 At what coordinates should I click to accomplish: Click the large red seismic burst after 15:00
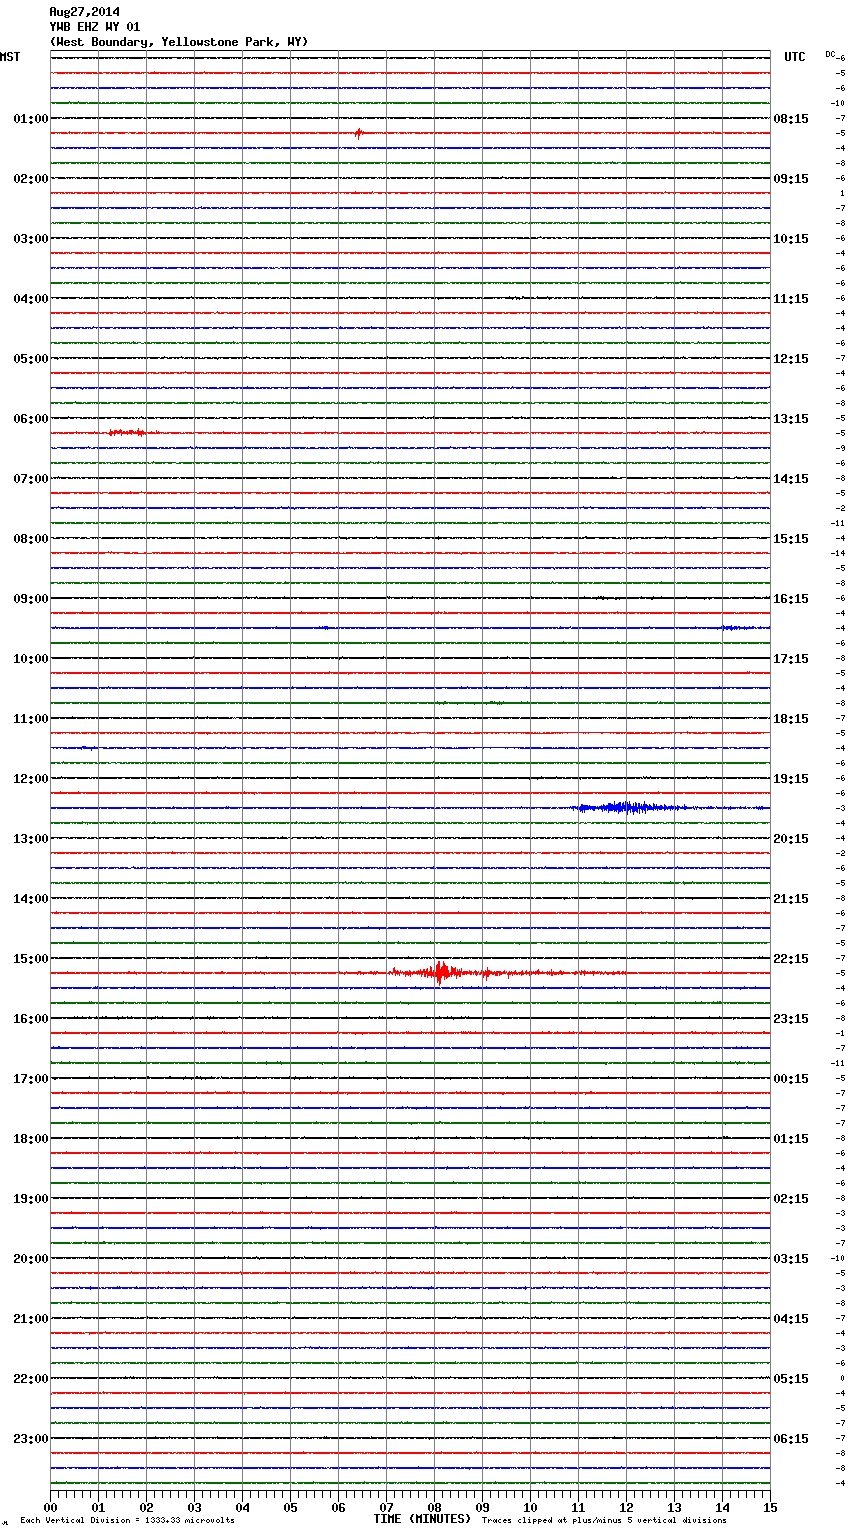tap(440, 972)
